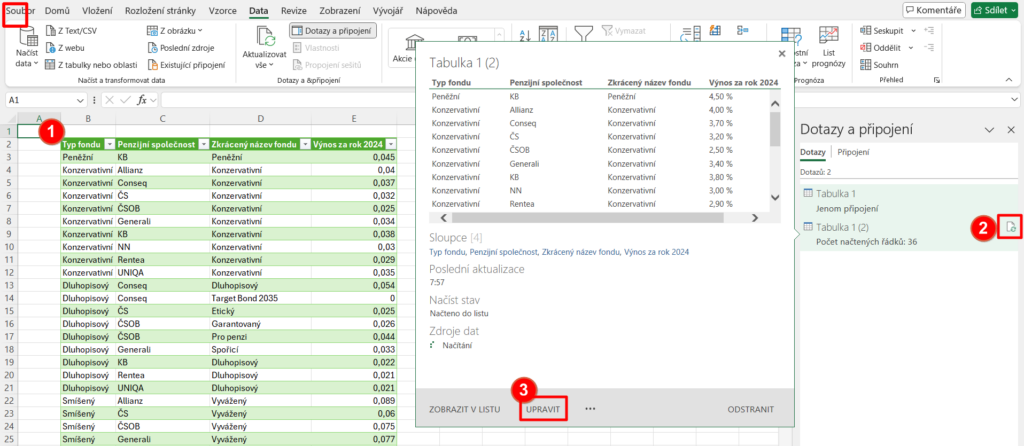
Task: Choose Z webu data source
Action: (x=65, y=48)
